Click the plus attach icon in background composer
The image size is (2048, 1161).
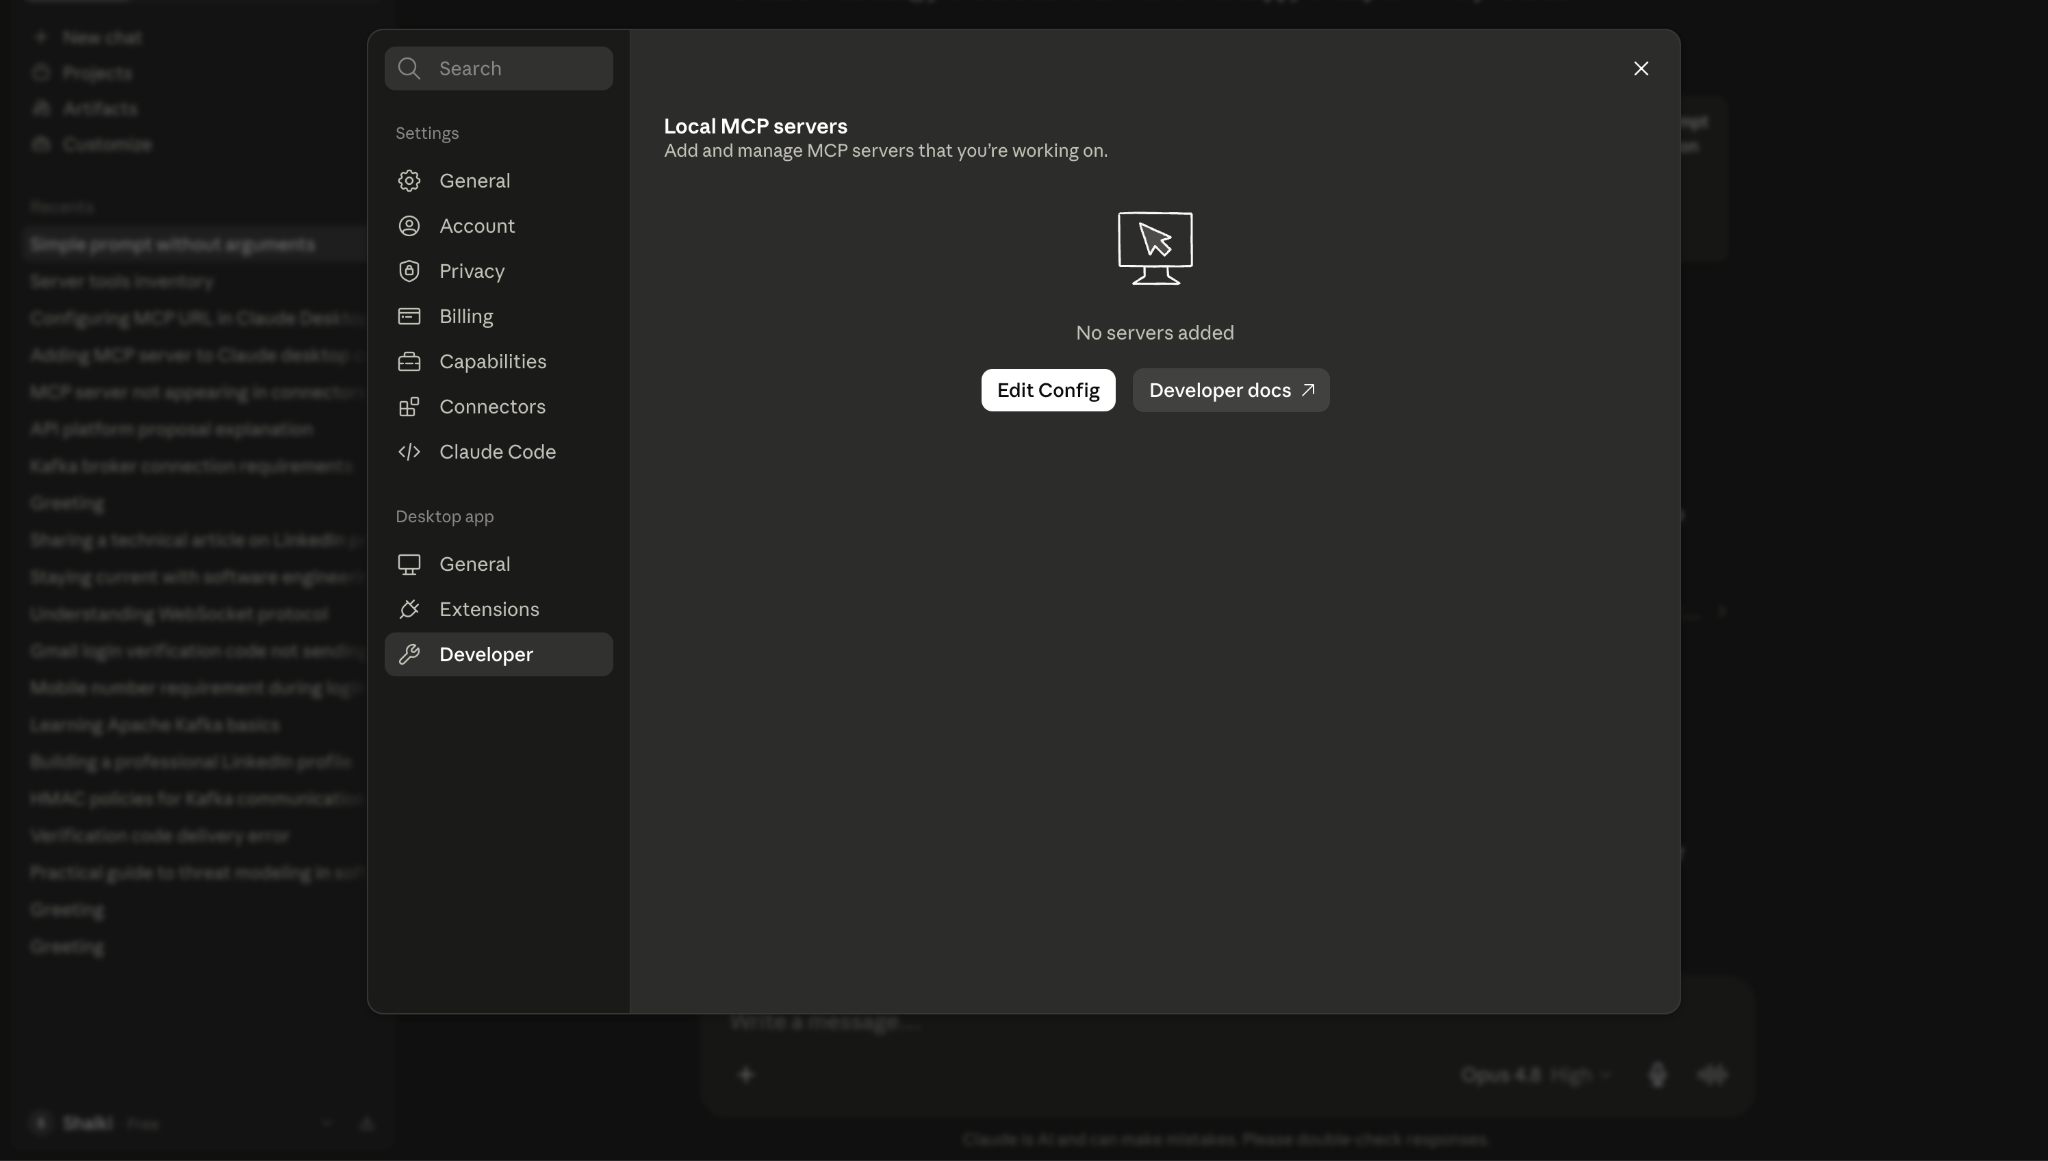pos(746,1075)
